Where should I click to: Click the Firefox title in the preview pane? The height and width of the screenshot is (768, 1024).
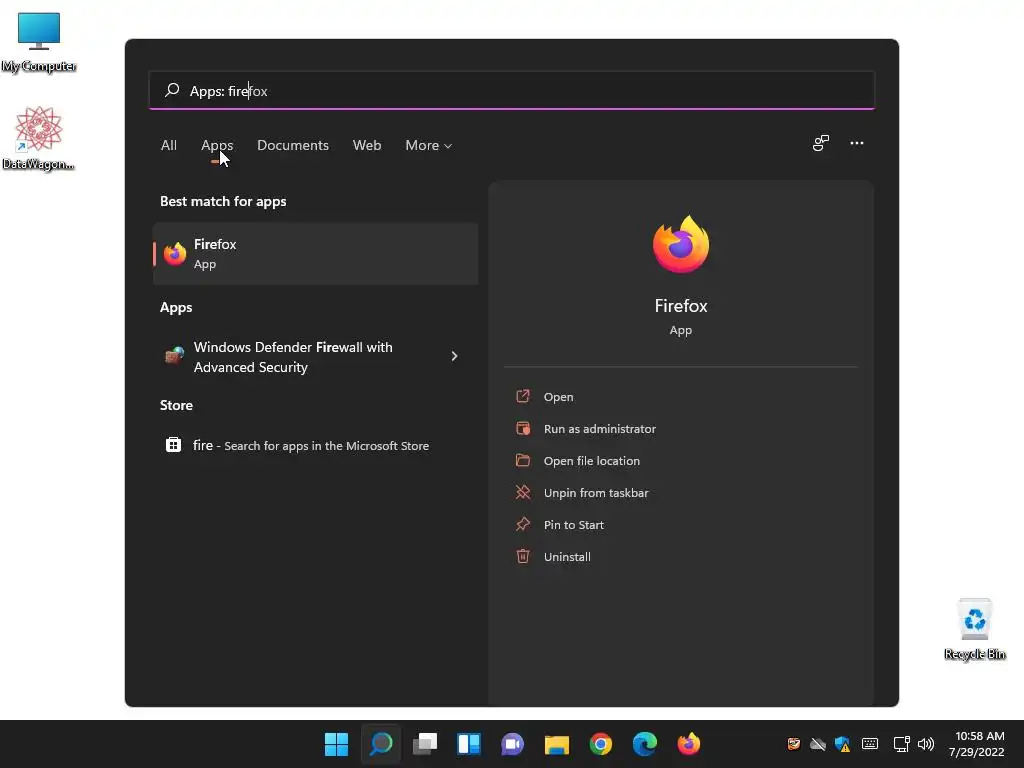tap(680, 306)
